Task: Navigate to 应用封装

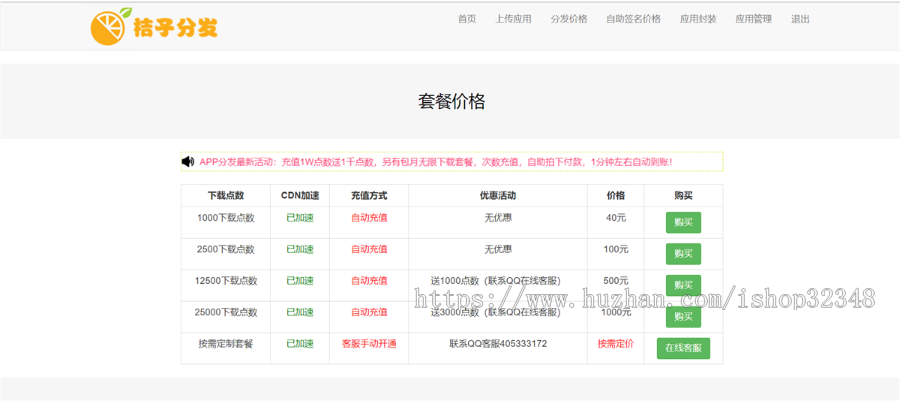Action: click(x=698, y=19)
